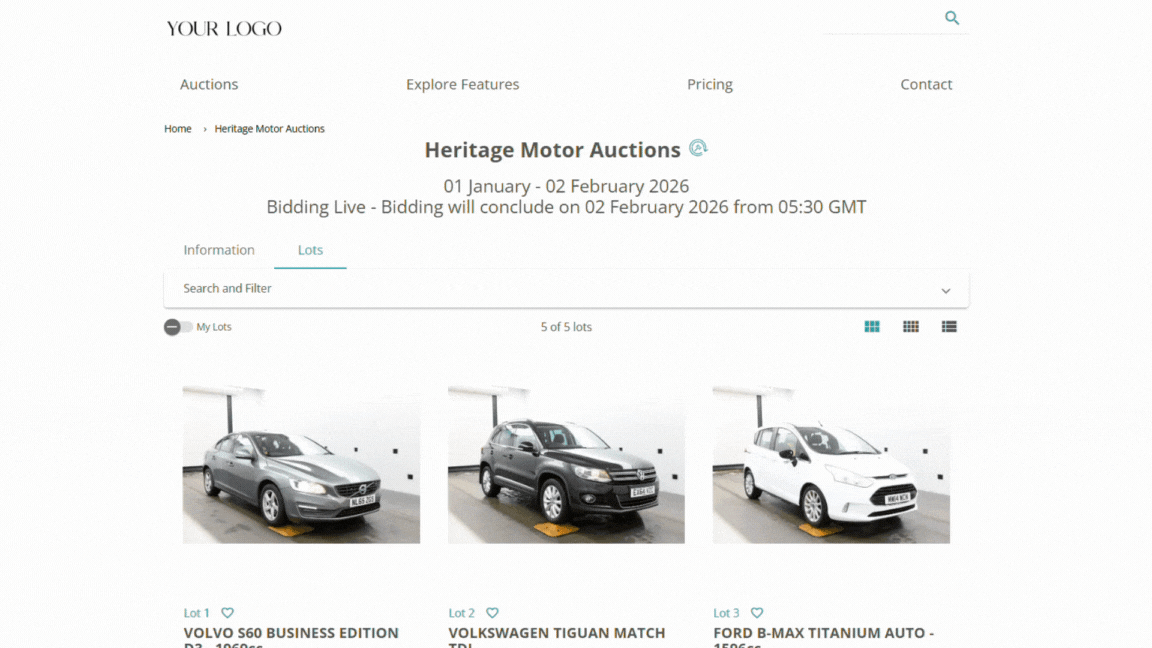The image size is (1152, 648).
Task: Favorite Lot 3 with heart icon
Action: (x=757, y=613)
